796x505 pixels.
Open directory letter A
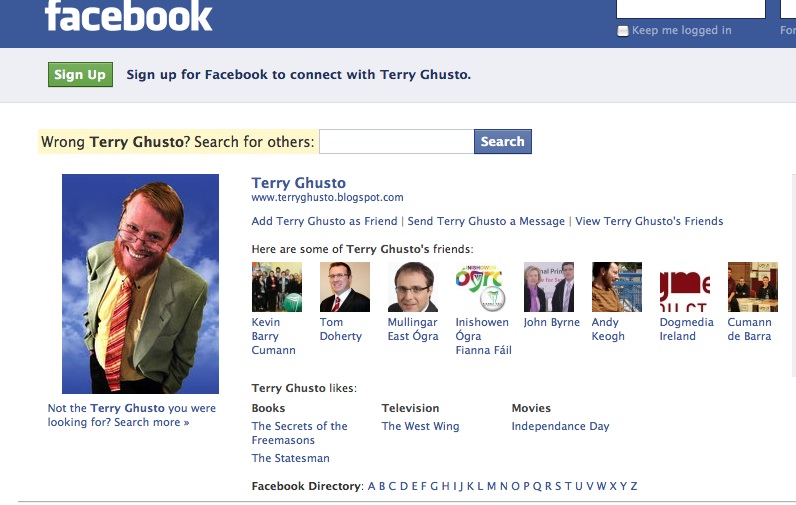(x=371, y=486)
